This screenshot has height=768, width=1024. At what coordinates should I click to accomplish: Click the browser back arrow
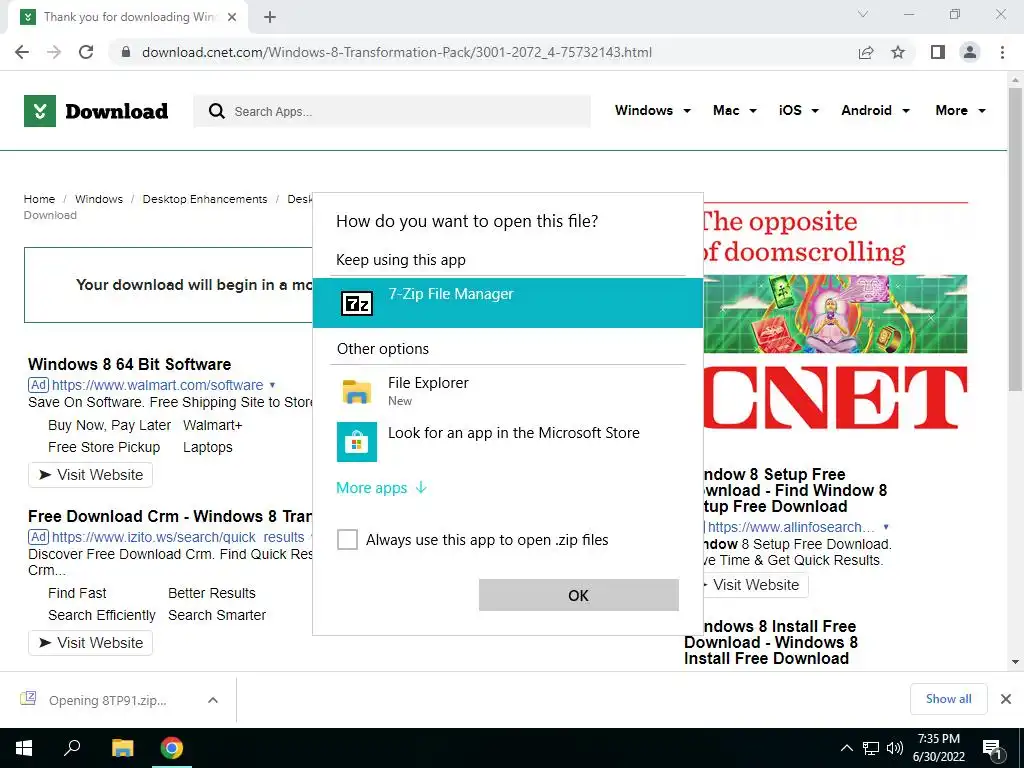tap(22, 52)
